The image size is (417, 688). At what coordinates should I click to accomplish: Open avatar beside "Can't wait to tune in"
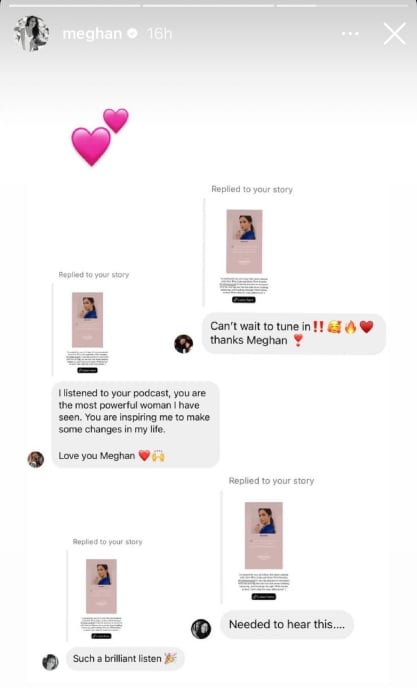[x=183, y=344]
